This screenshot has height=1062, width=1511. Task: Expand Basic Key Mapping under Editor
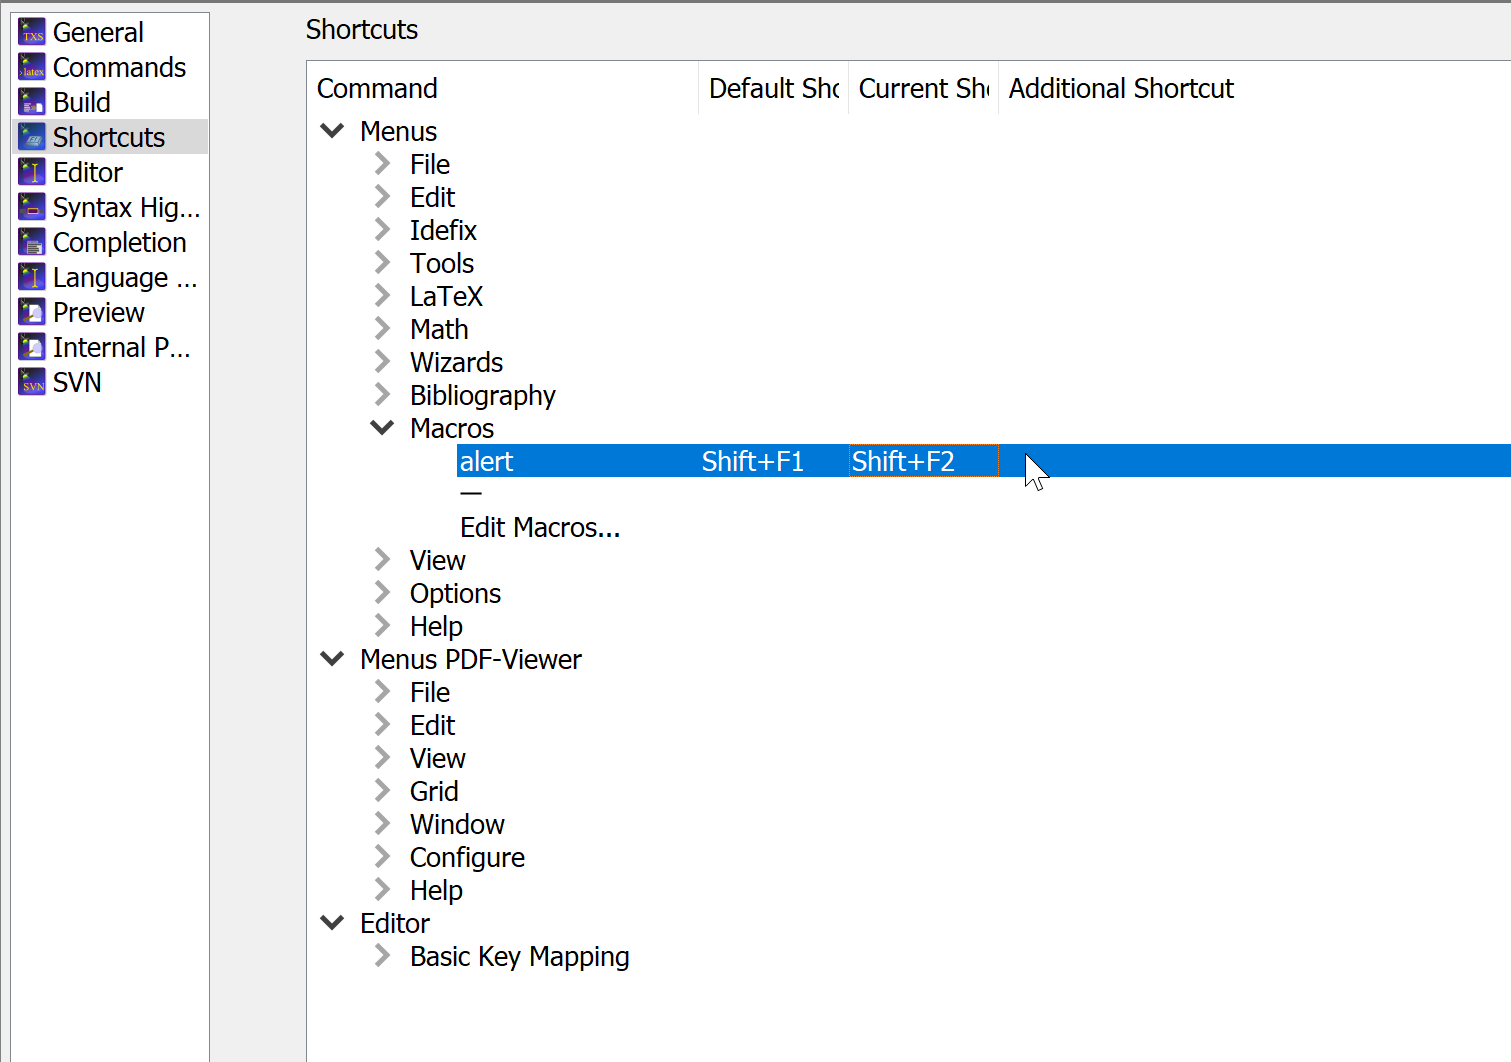click(382, 955)
